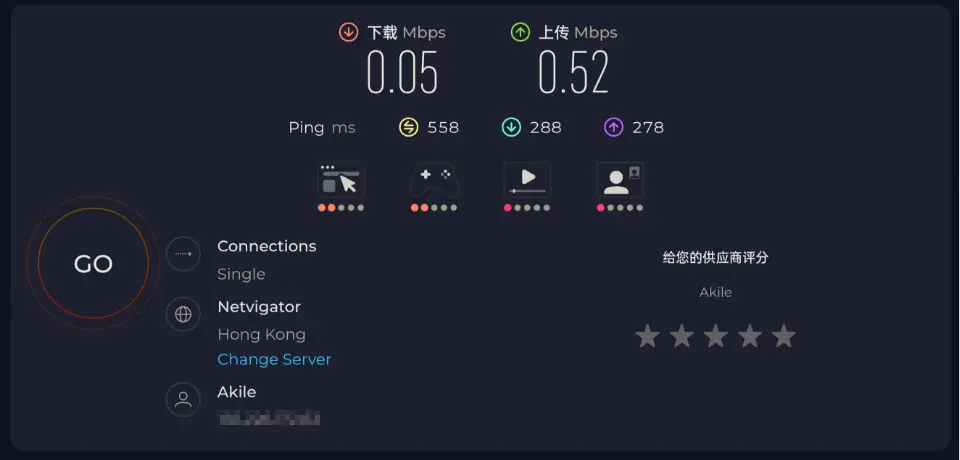Click the purple upload ping icon
Image resolution: width=960 pixels, height=460 pixels.
614,127
